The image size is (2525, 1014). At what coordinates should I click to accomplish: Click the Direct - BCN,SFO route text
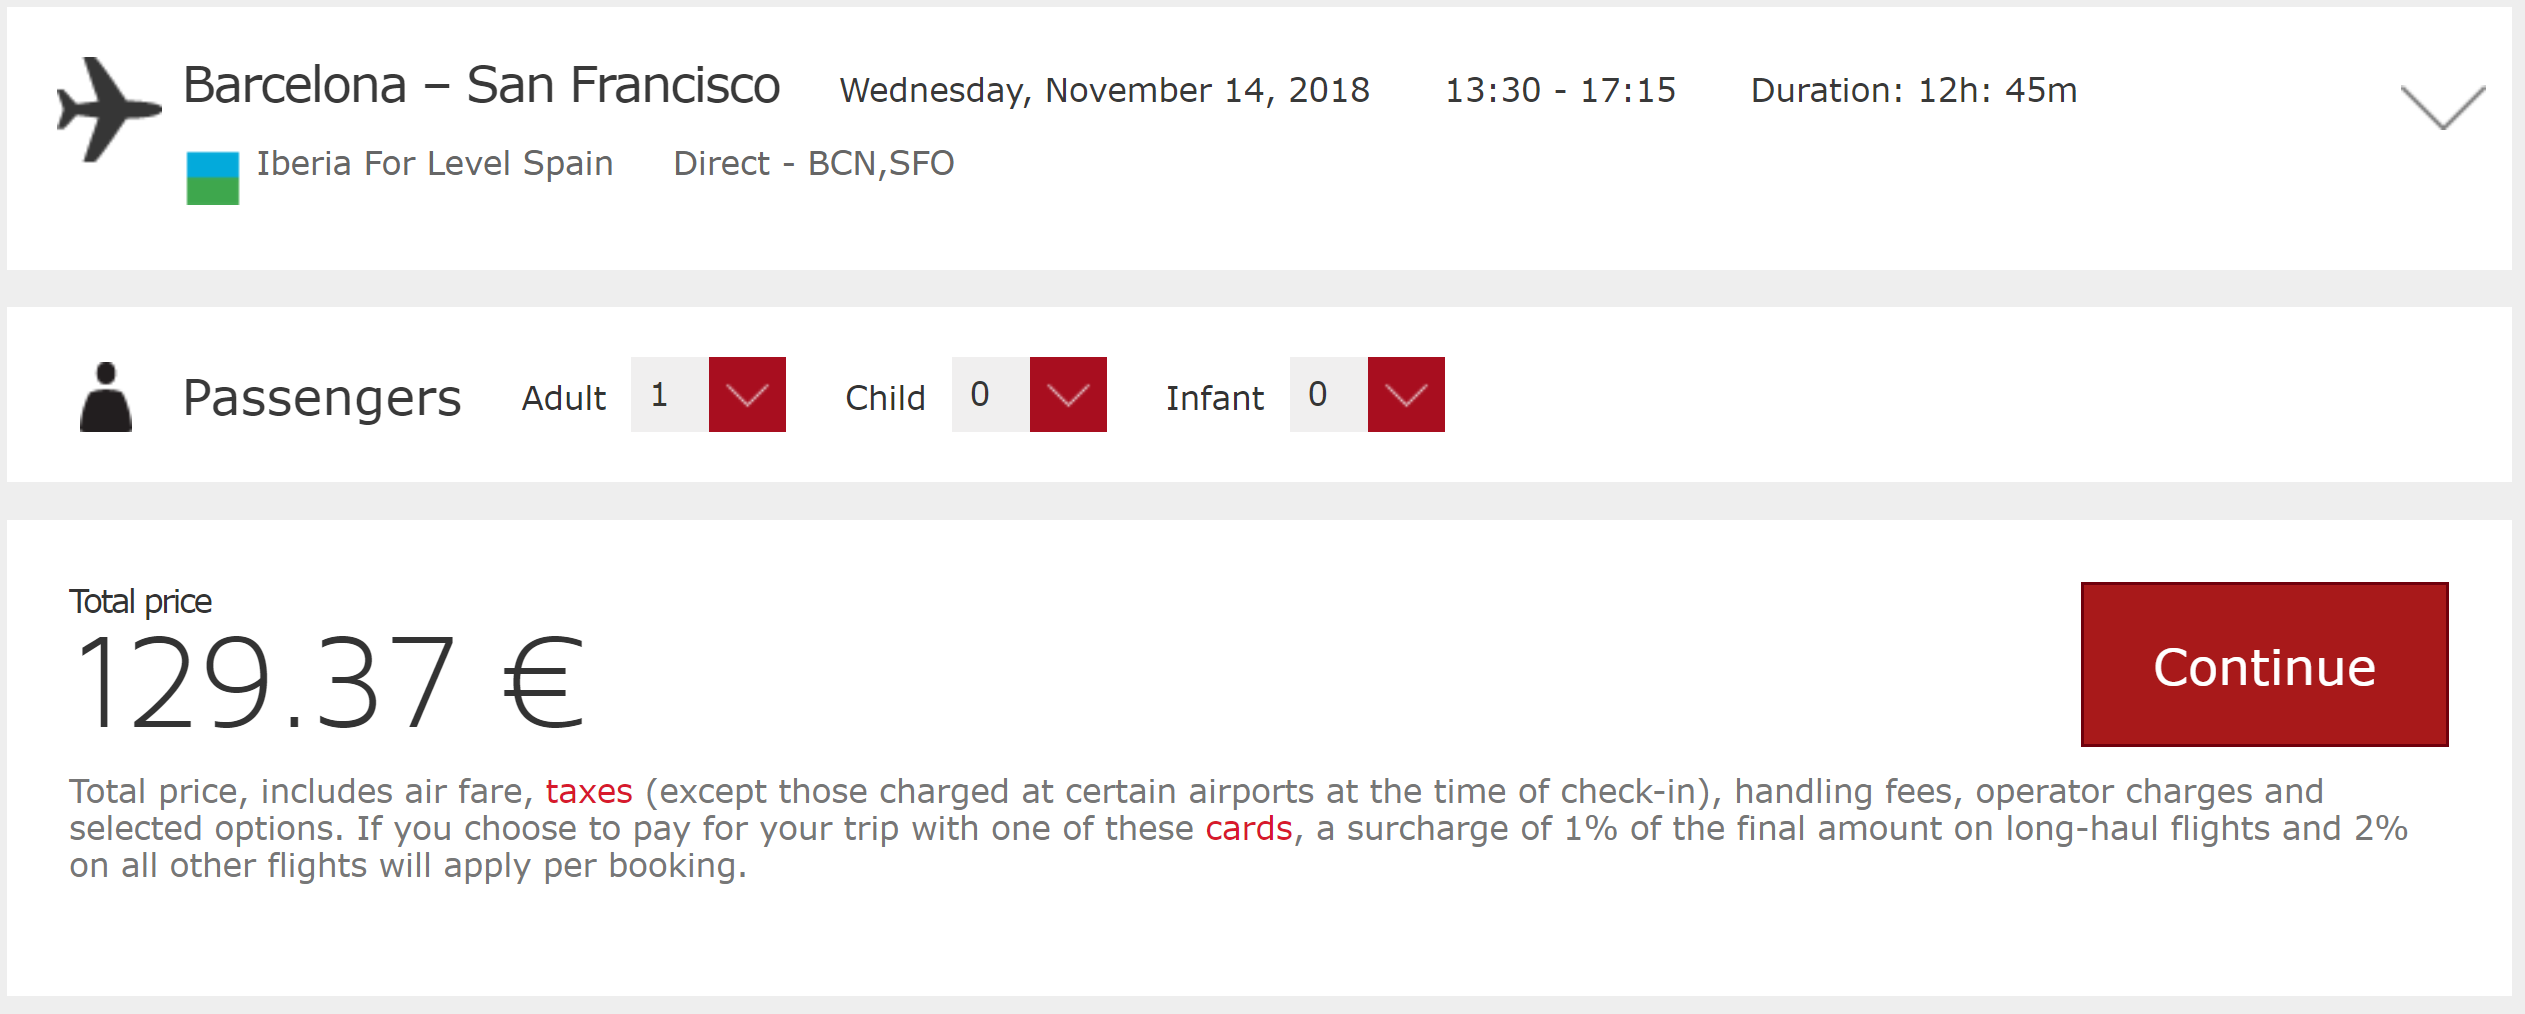(814, 163)
